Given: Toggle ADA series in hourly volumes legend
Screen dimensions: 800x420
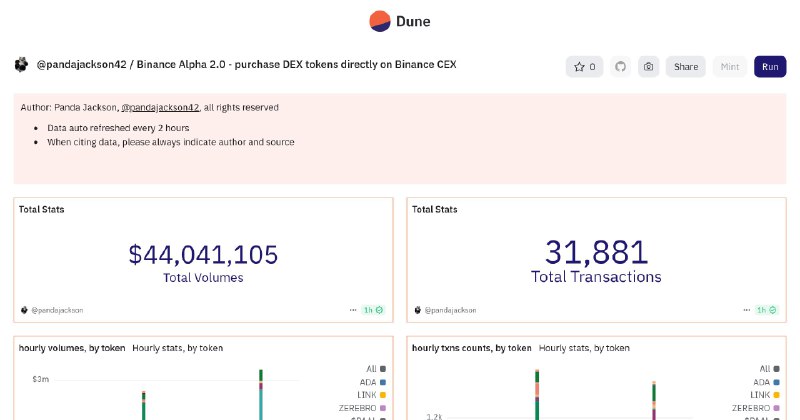Looking at the screenshot, I should 373,382.
